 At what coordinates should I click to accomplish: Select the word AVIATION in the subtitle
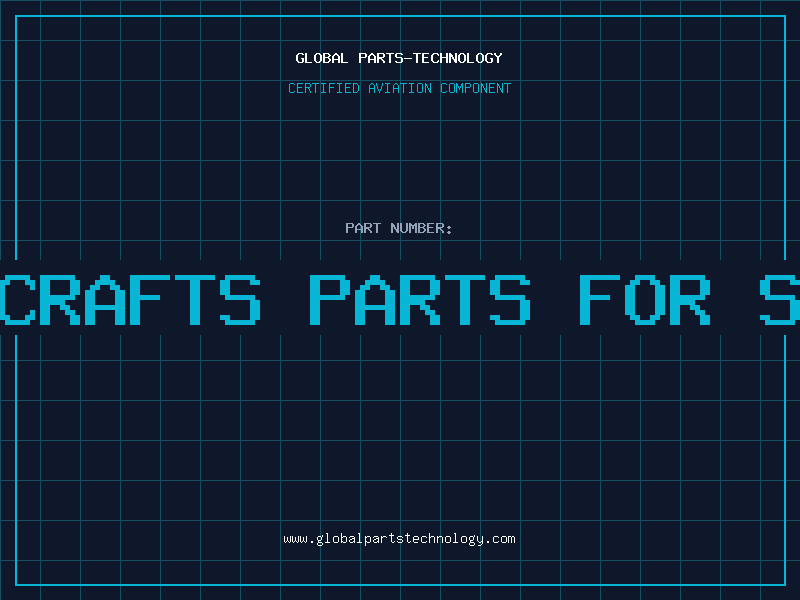tap(399, 88)
